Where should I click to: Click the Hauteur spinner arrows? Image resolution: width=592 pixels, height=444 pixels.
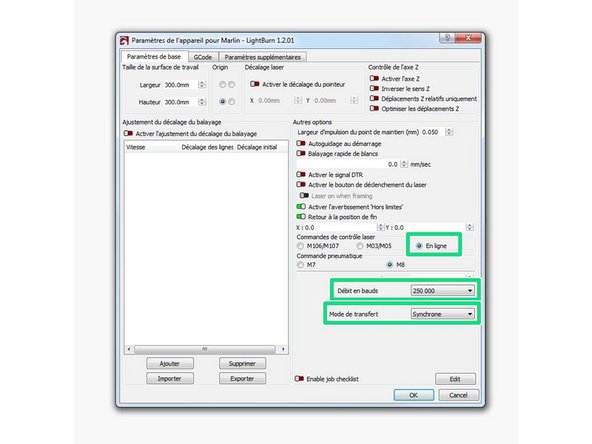click(x=202, y=102)
